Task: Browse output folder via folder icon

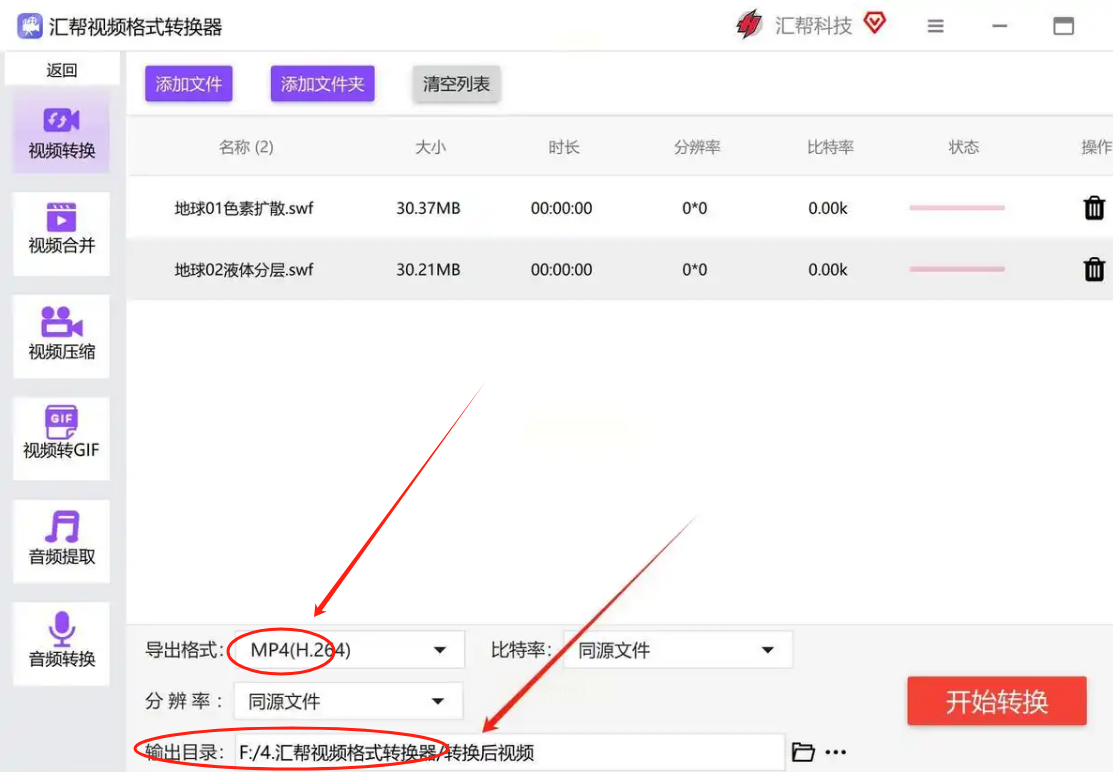Action: pos(803,752)
